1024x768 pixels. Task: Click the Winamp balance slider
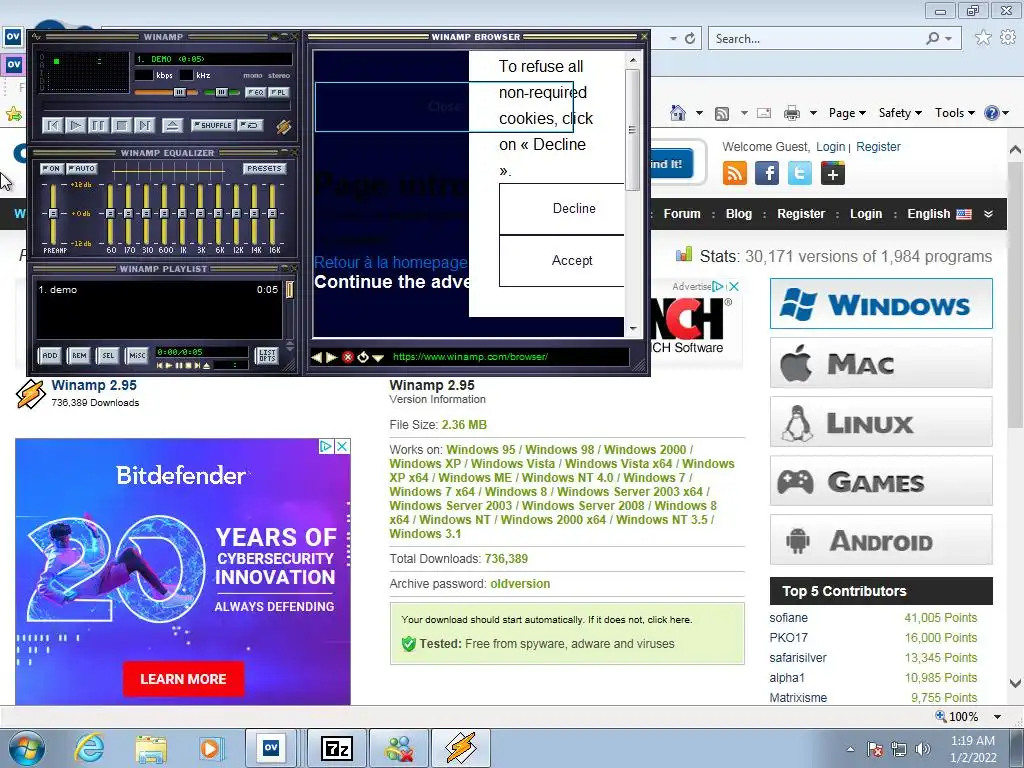[221, 93]
